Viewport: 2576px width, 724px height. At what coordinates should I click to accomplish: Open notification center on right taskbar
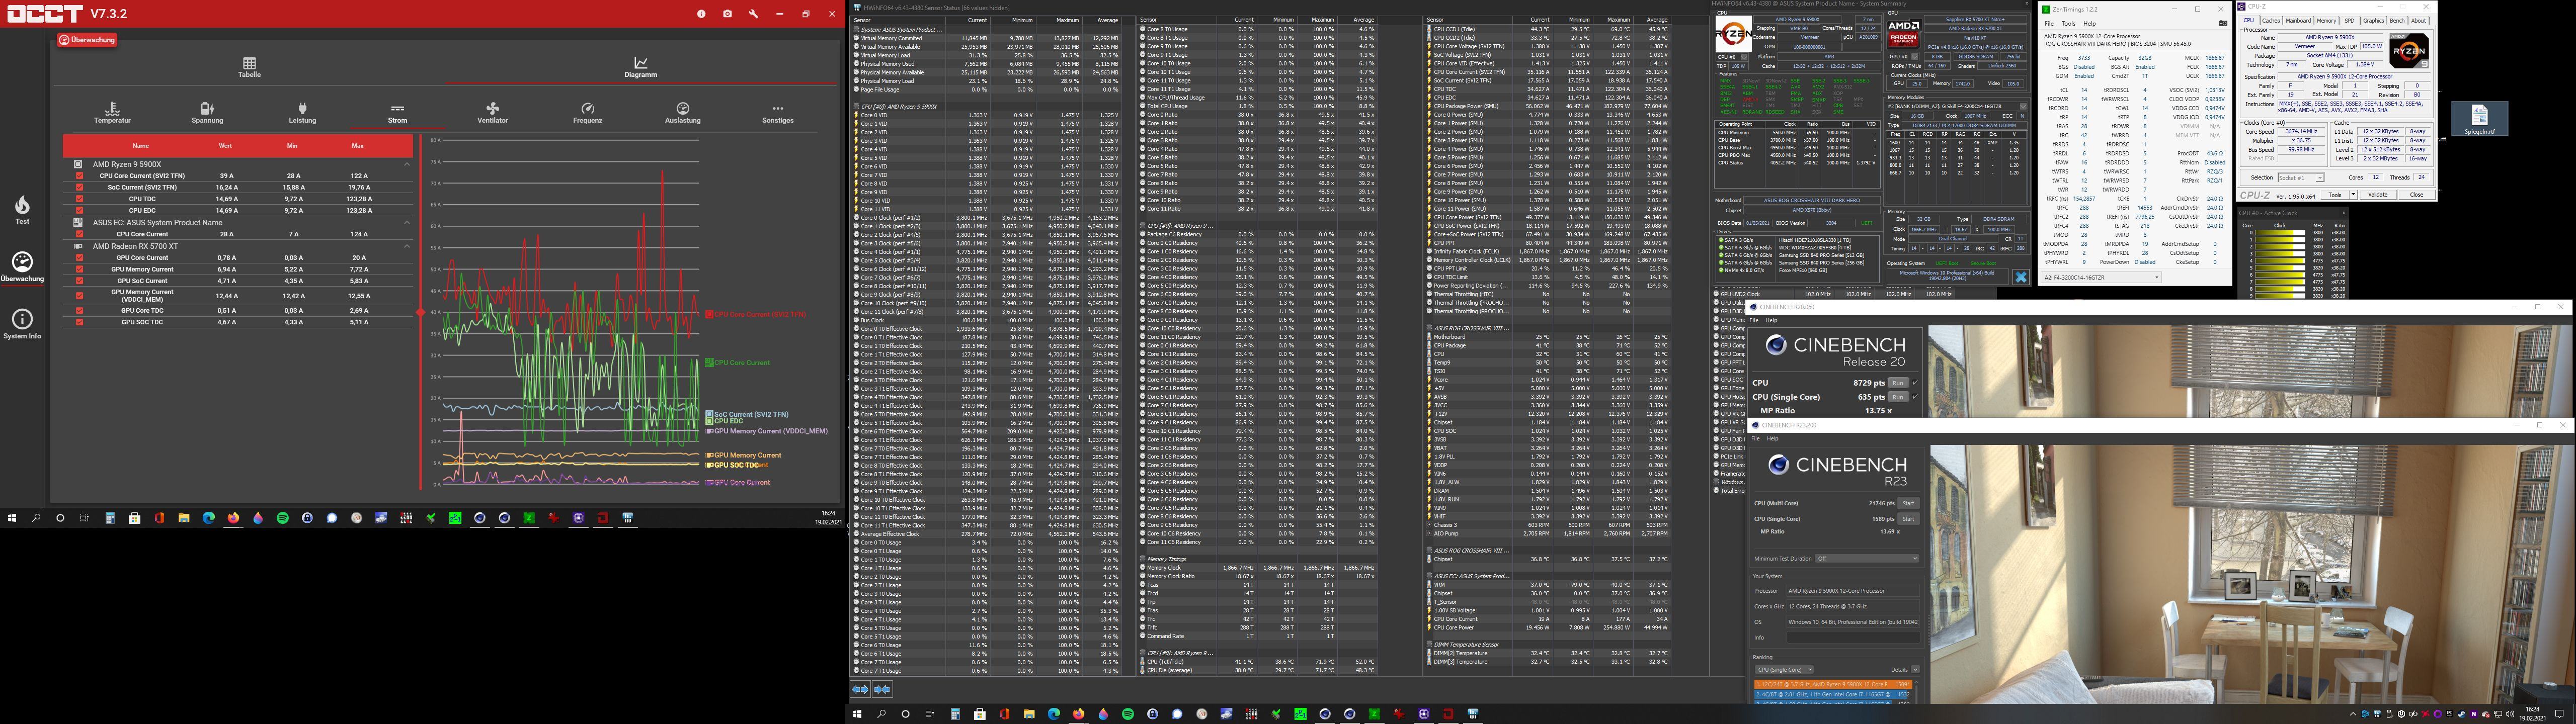tap(2560, 713)
